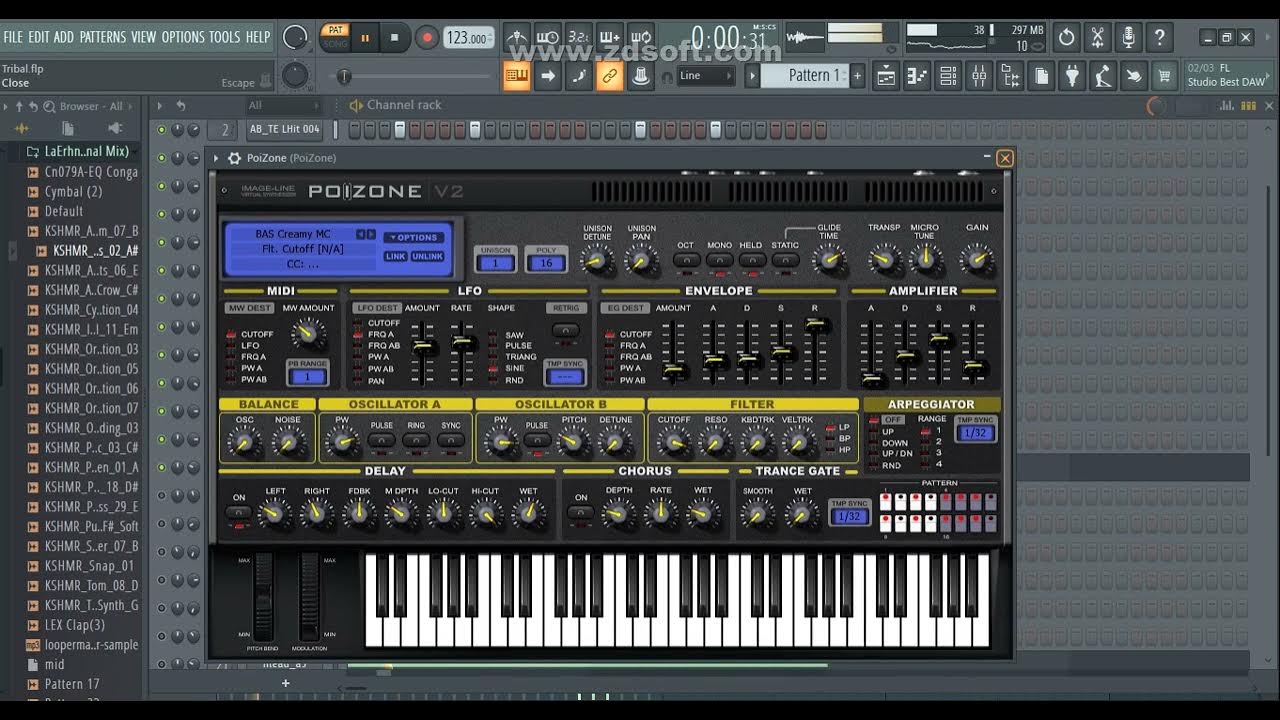
Task: Toggle the OCT button in PoiZone
Action: [x=686, y=260]
